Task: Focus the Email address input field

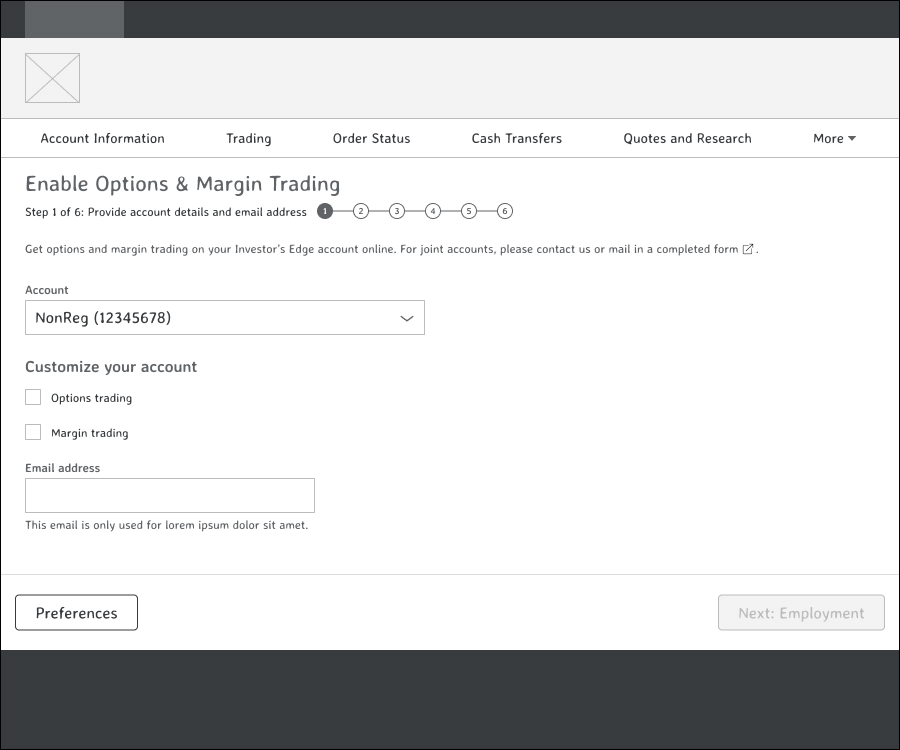Action: click(170, 495)
